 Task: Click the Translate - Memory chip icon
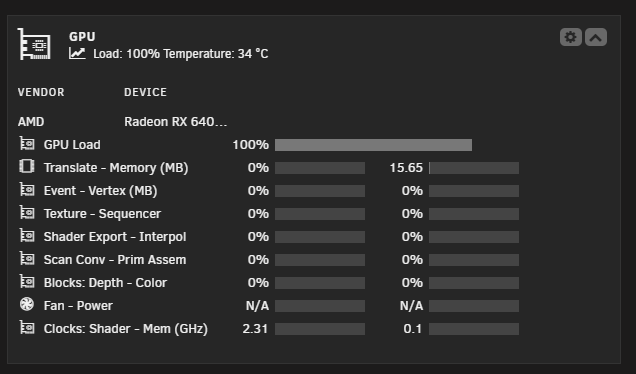27,166
